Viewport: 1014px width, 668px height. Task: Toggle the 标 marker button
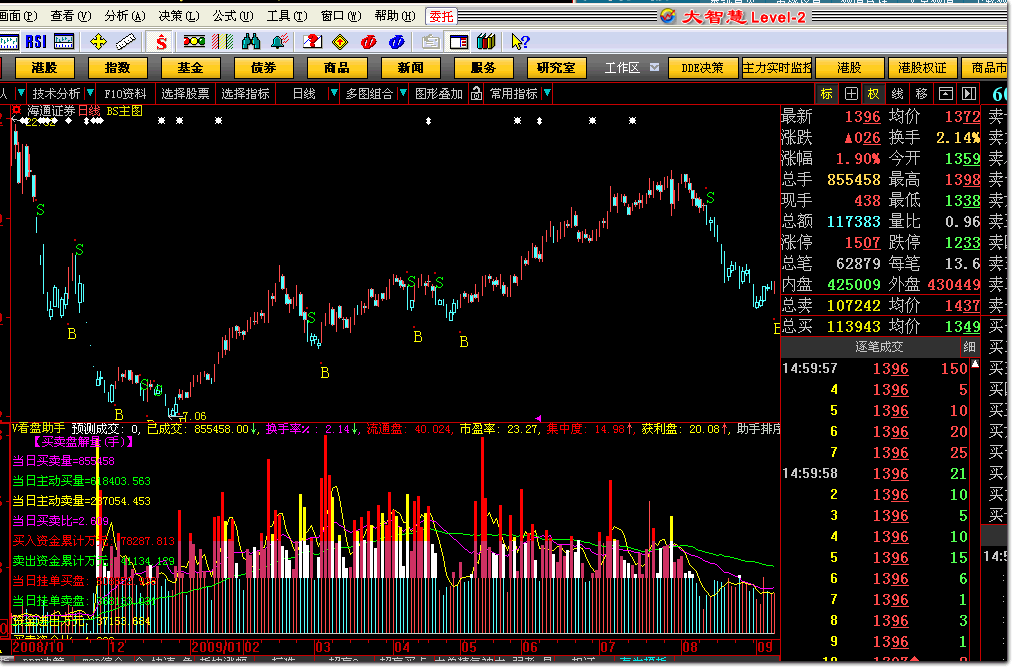click(x=826, y=94)
